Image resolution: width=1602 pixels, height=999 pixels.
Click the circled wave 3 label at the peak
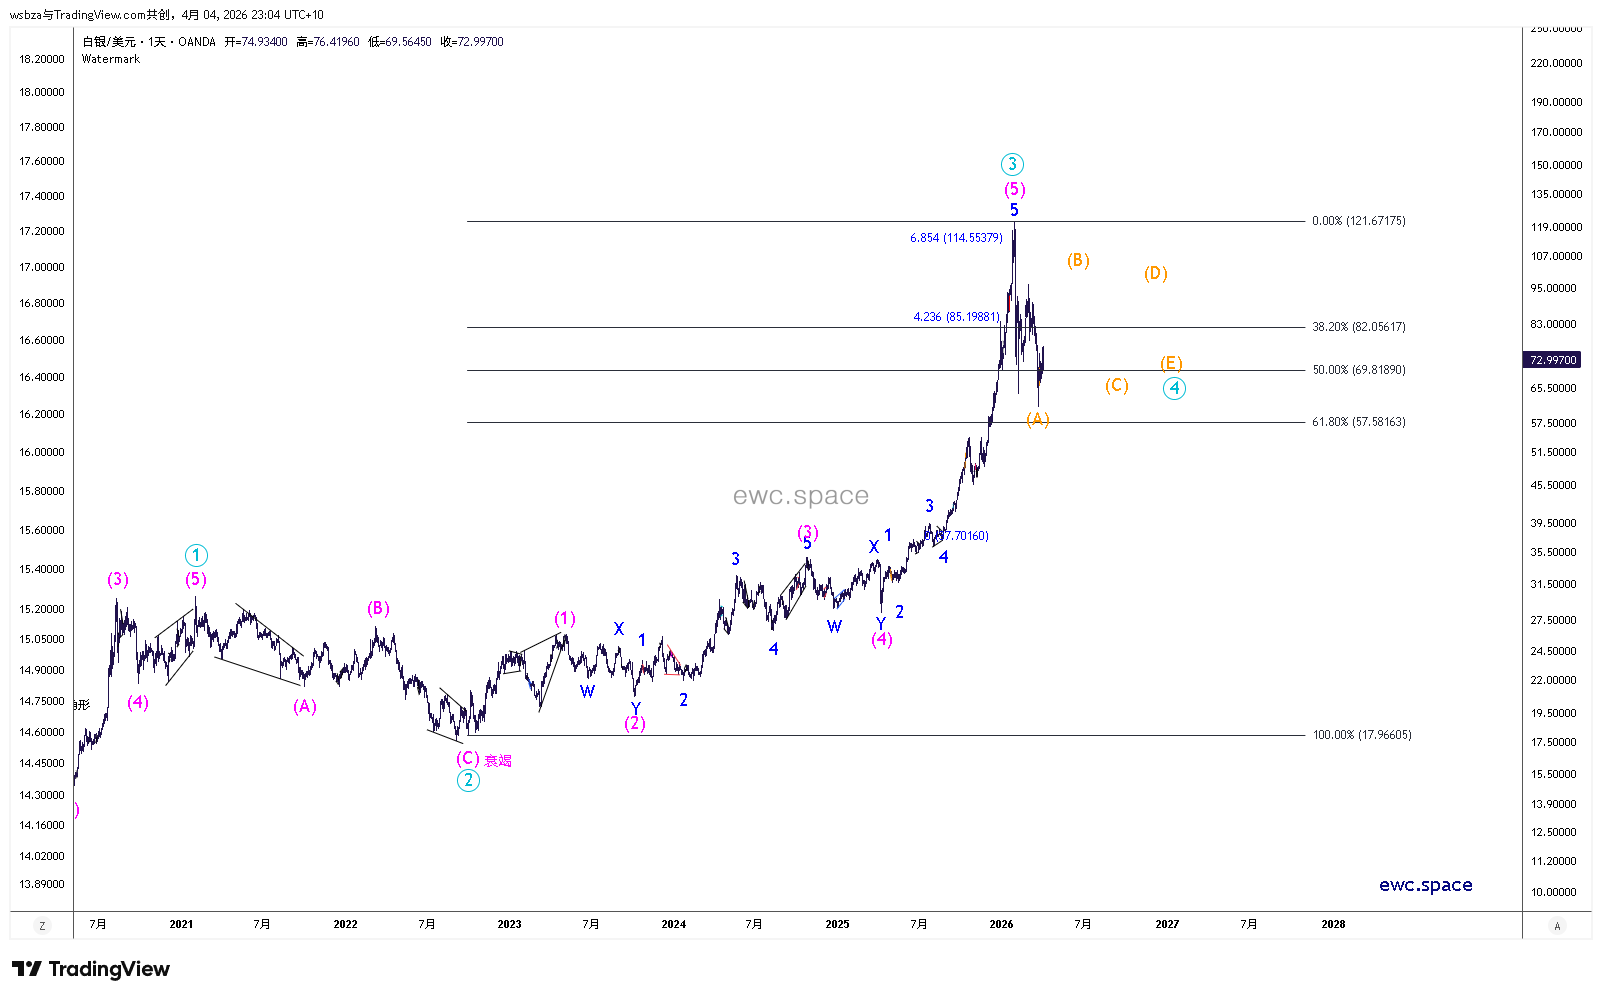tap(1012, 164)
